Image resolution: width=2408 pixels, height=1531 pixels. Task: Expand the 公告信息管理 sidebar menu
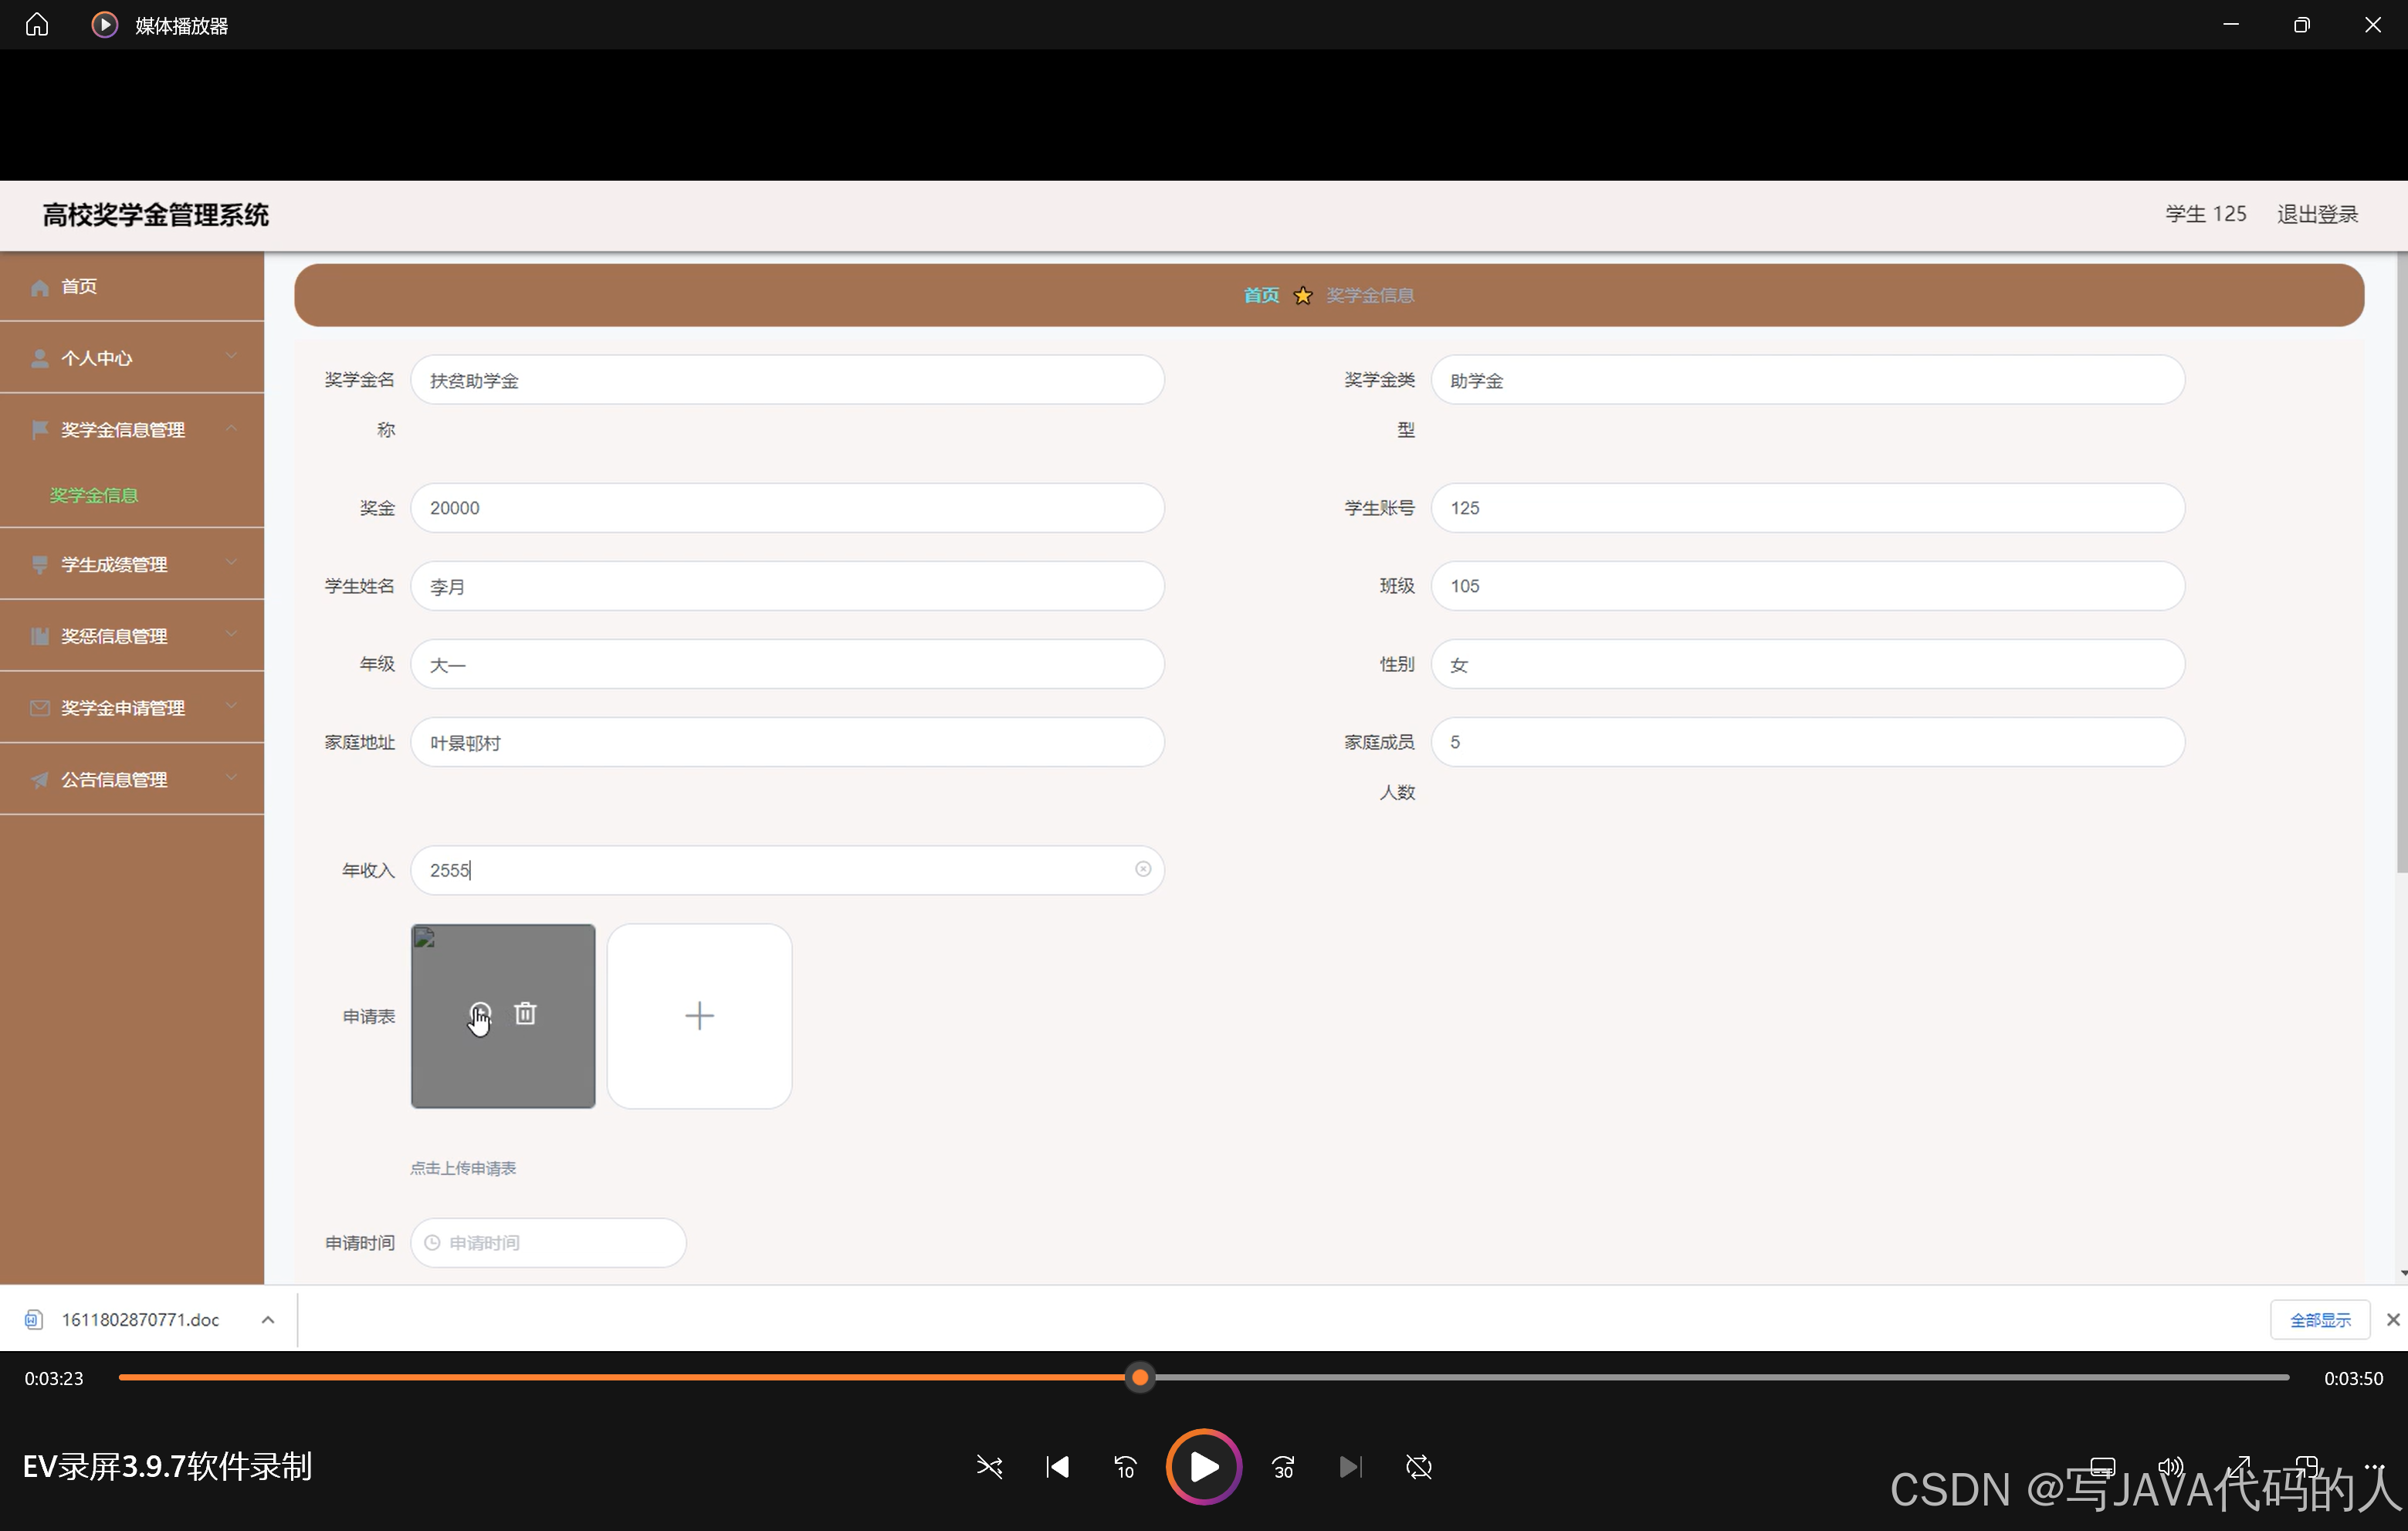(x=132, y=780)
